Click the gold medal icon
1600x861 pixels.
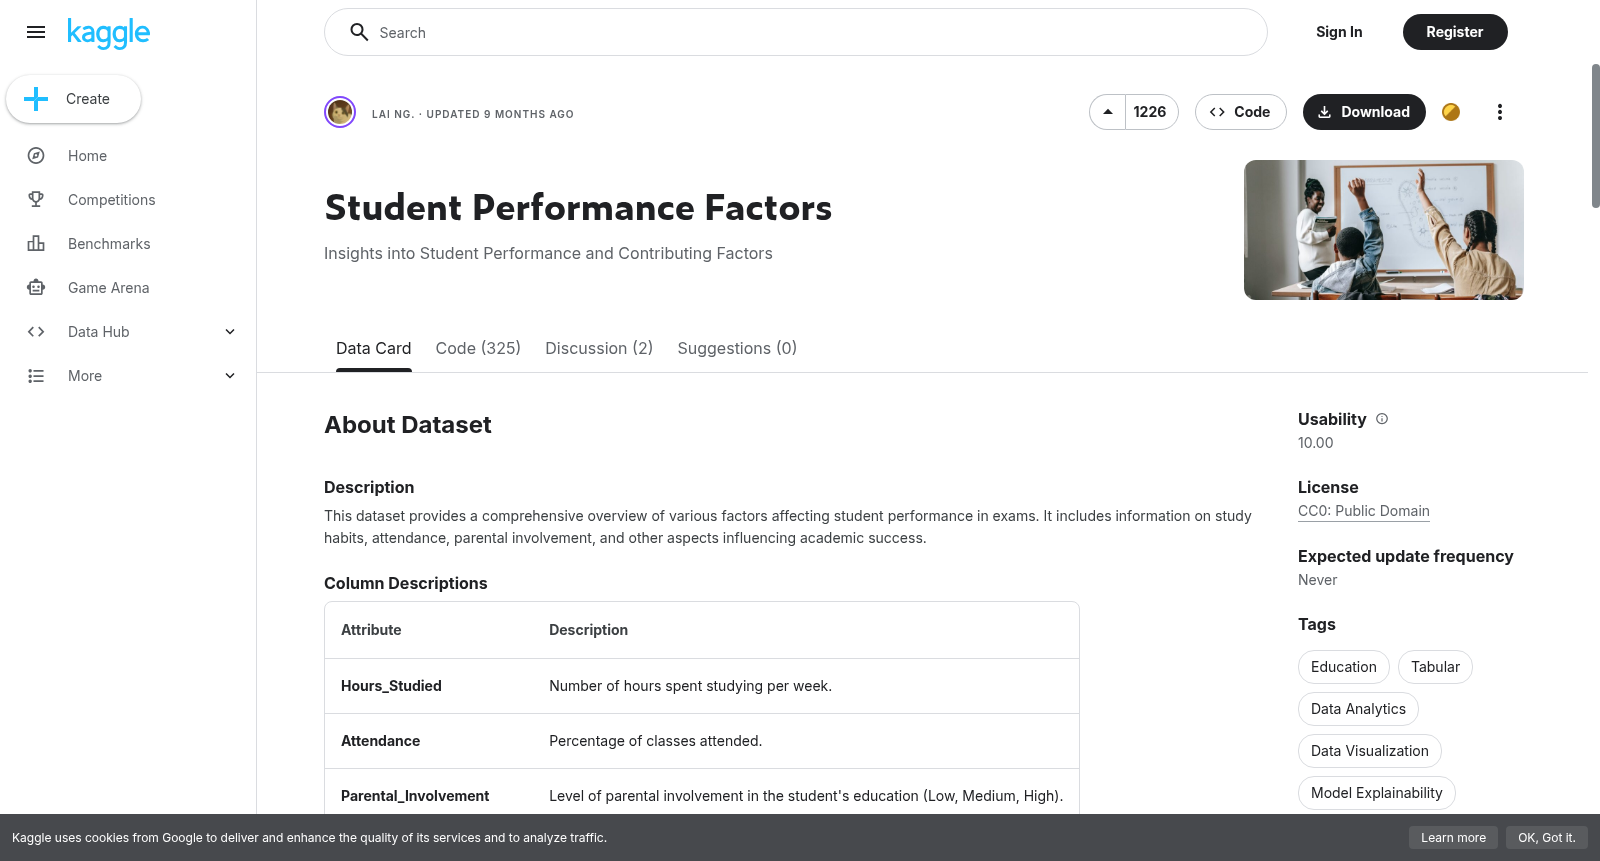(1451, 112)
